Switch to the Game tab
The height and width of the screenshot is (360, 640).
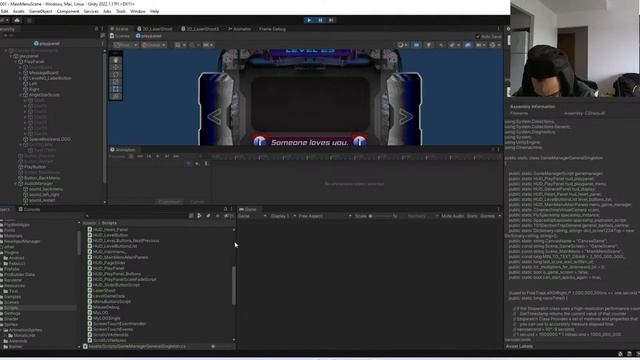[x=248, y=209]
